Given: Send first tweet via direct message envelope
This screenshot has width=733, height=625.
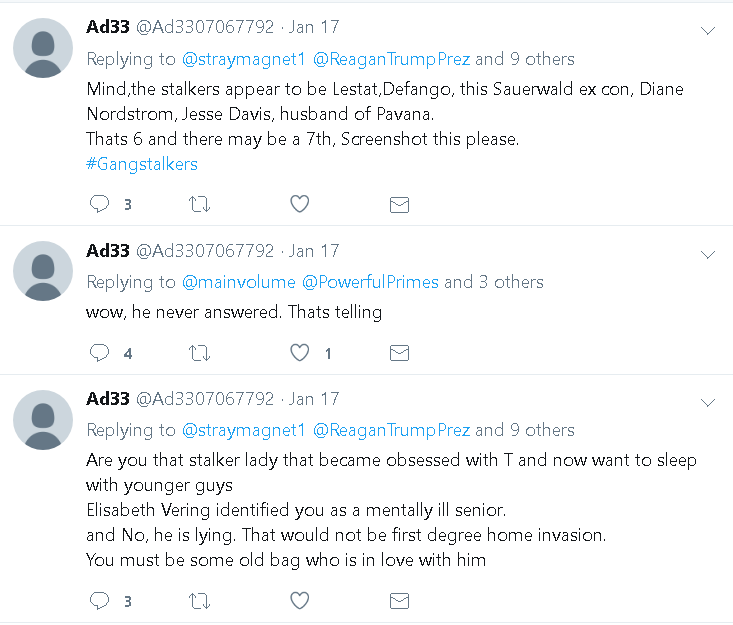Looking at the screenshot, I should [399, 204].
